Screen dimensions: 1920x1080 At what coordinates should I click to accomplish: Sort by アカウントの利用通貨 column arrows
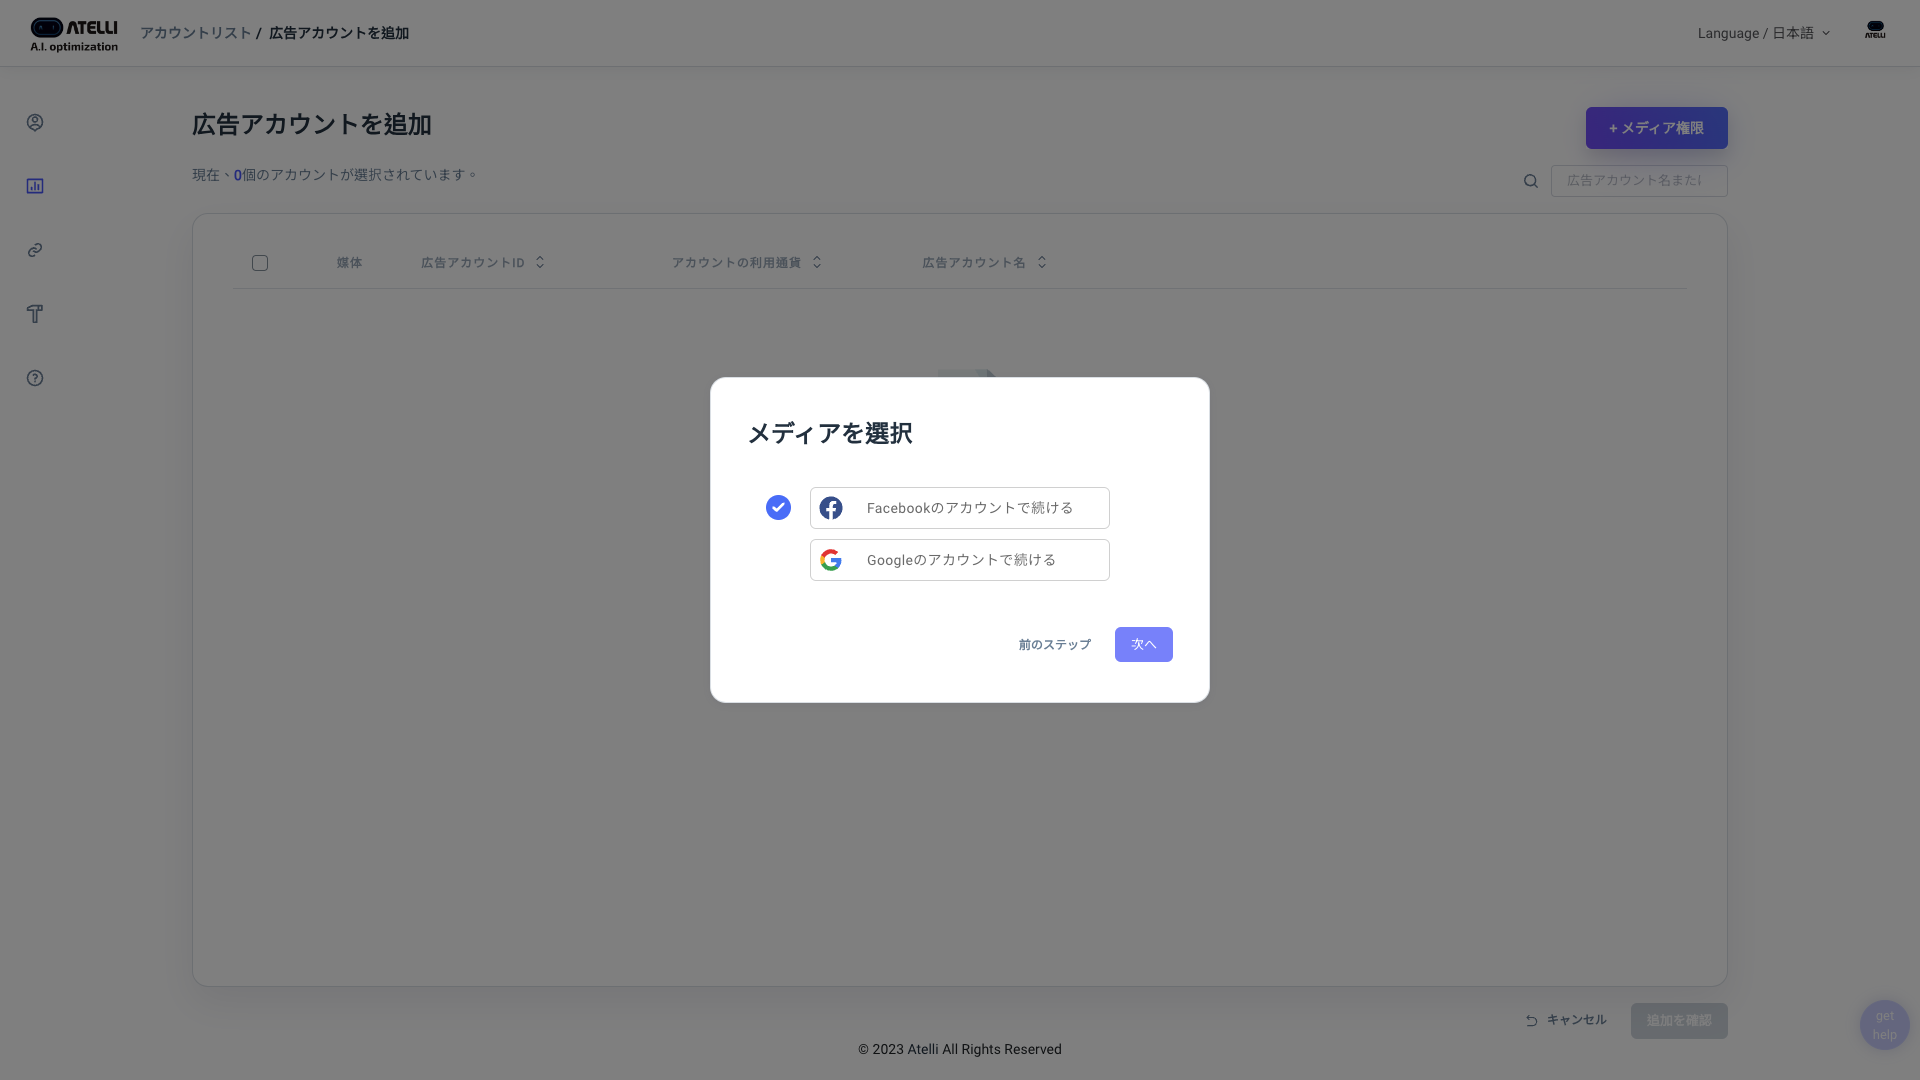(x=817, y=262)
